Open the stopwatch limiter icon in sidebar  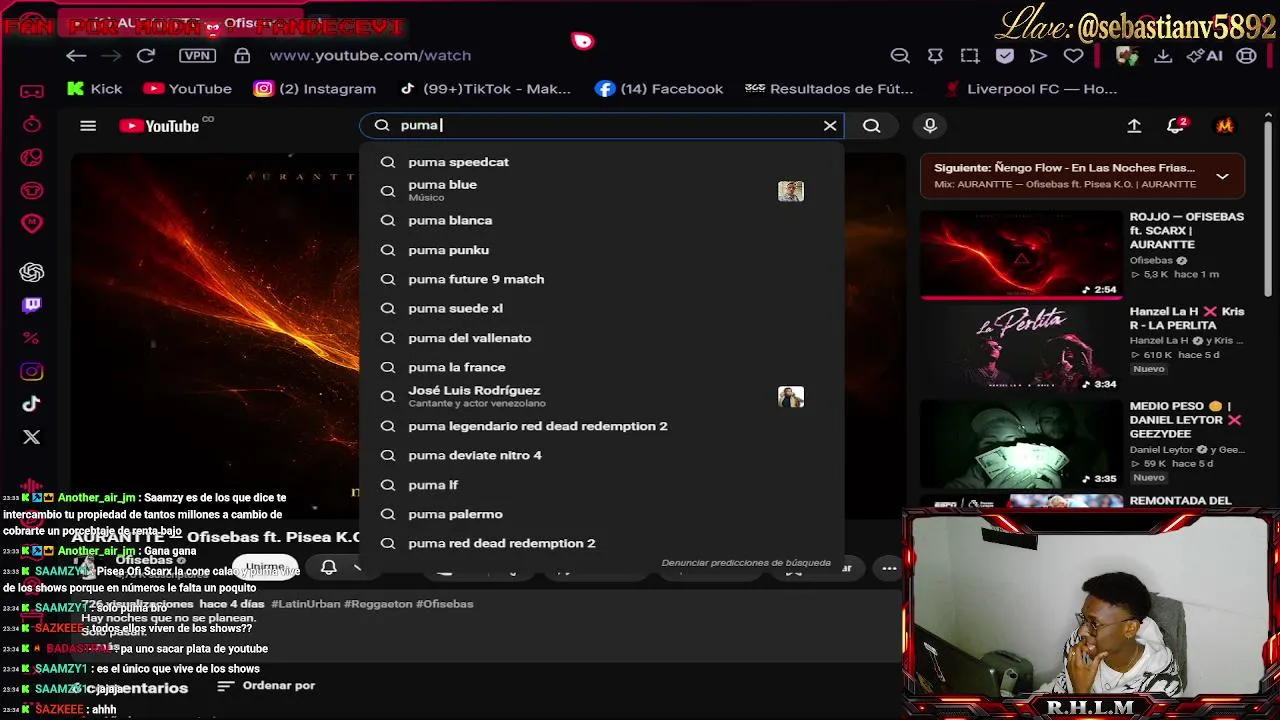32,124
